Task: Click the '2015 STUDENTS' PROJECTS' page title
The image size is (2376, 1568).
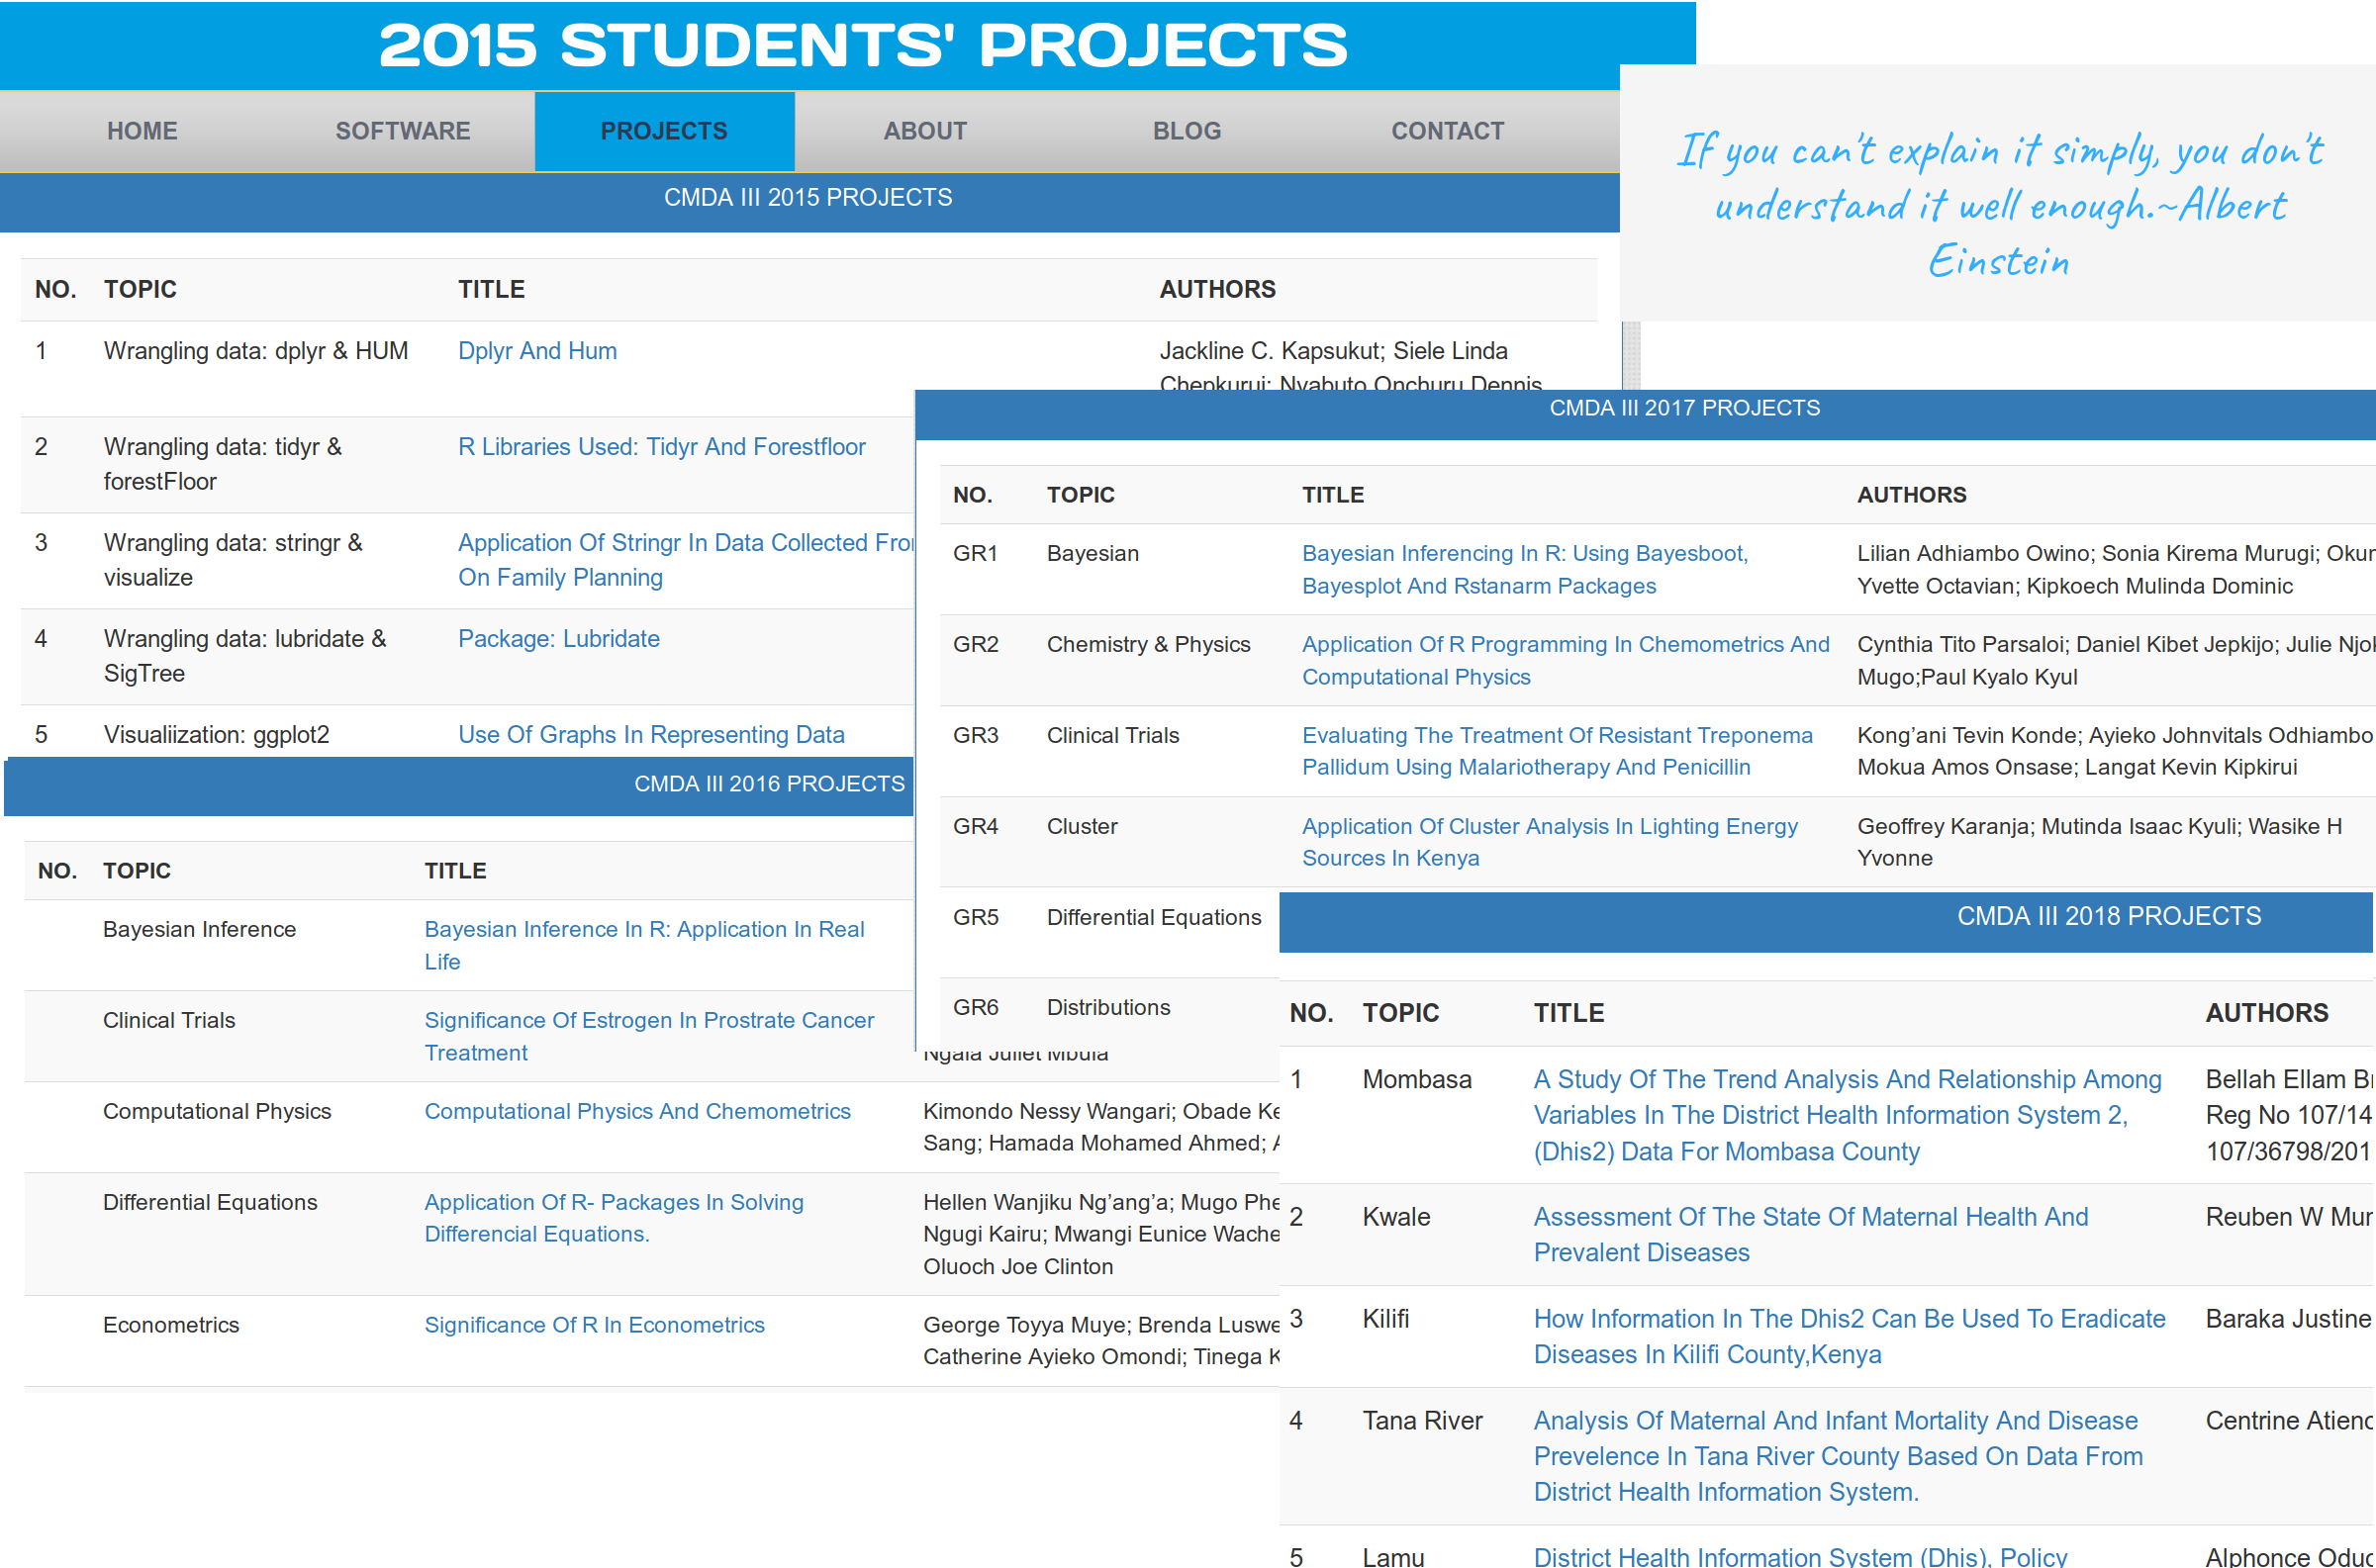Action: tap(863, 45)
